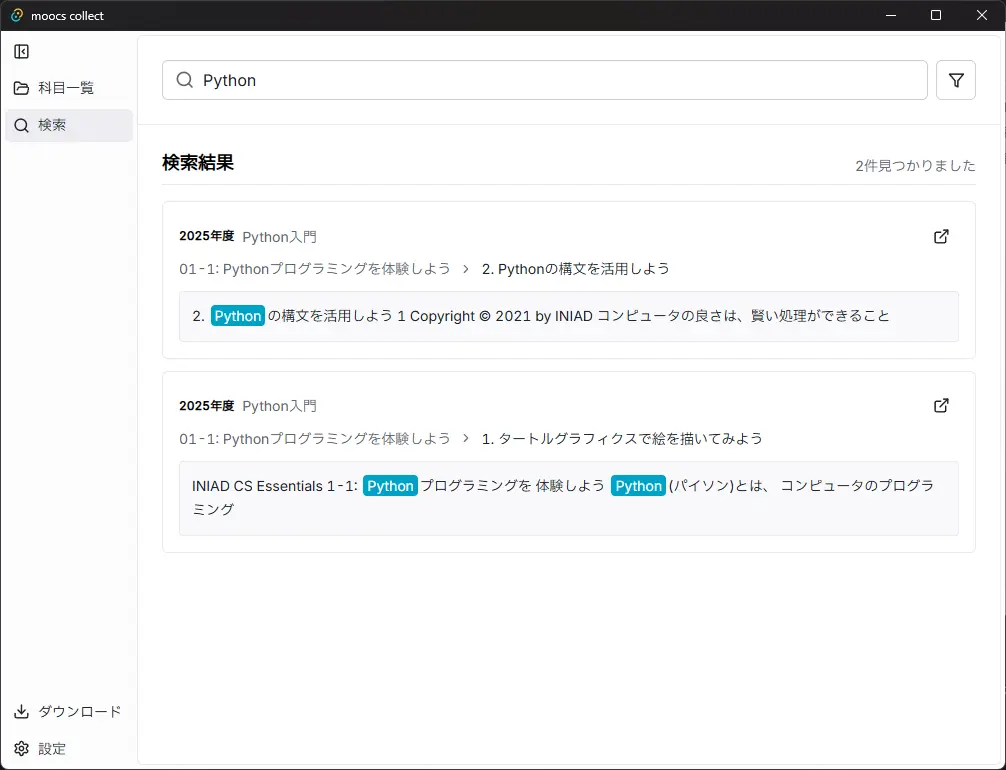Viewport: 1006px width, 770px height.
Task: Minimize the moocs collect window
Action: tap(890, 15)
